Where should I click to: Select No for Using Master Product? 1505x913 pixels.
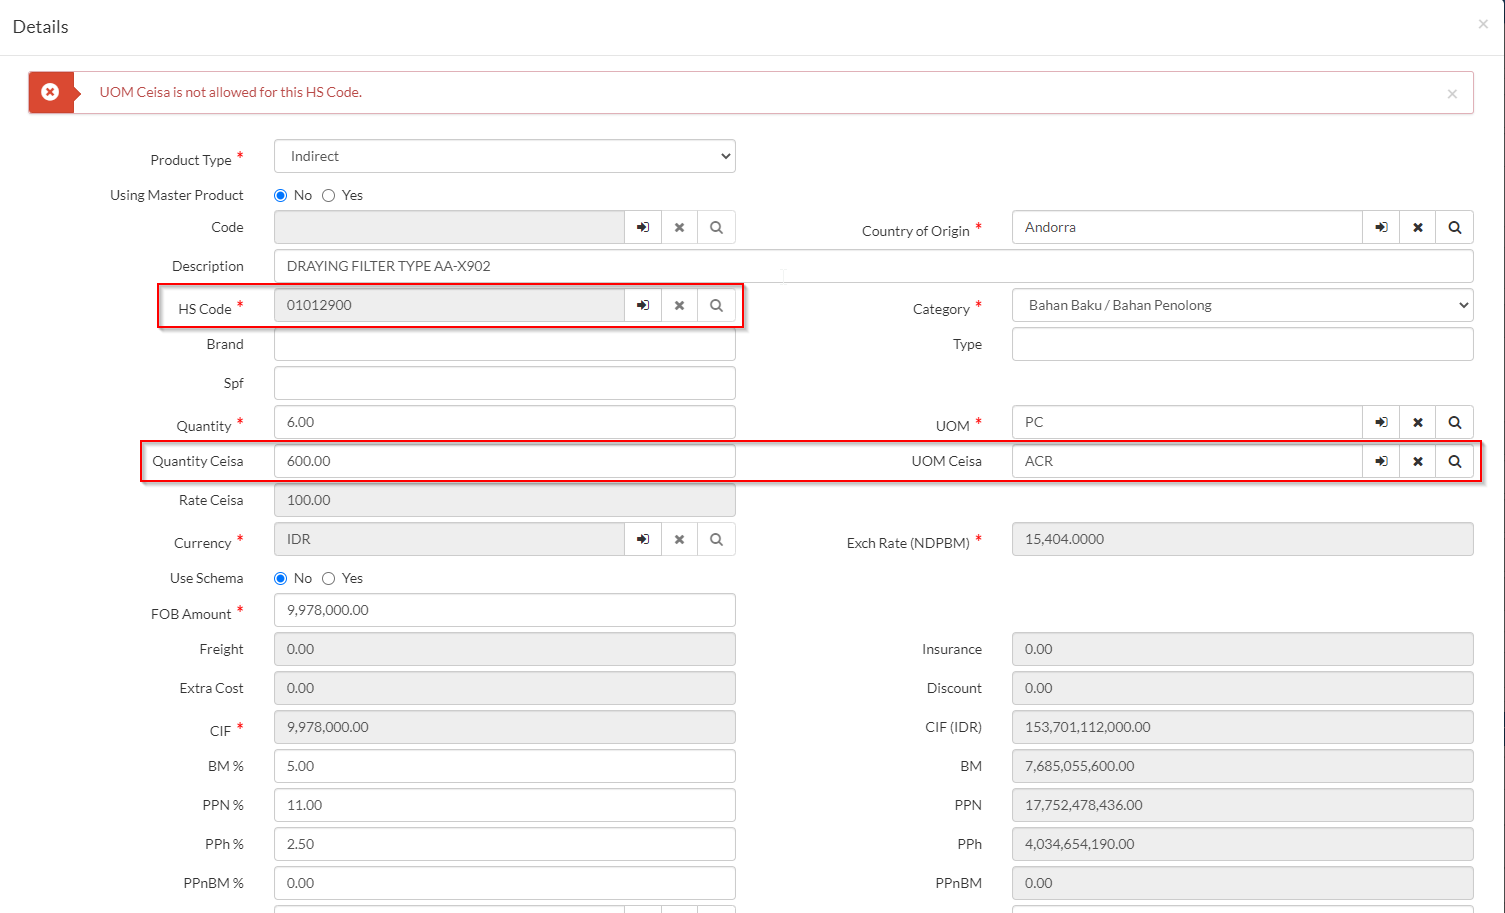point(281,195)
